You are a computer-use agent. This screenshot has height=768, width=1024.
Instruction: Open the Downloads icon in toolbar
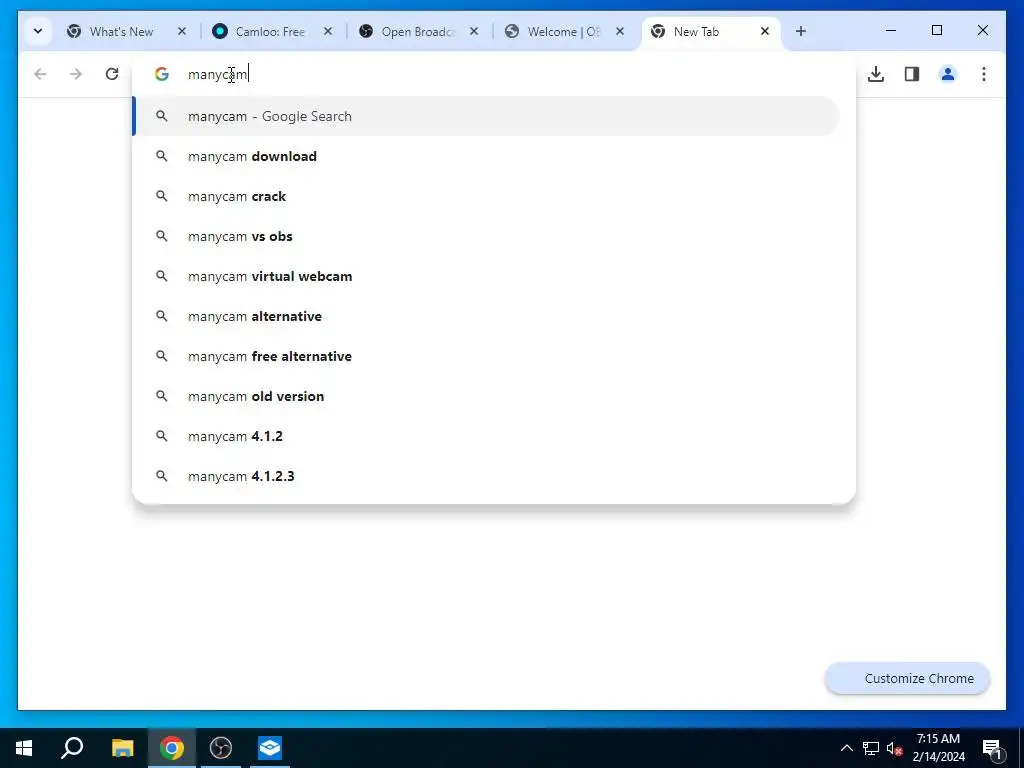[x=876, y=74]
